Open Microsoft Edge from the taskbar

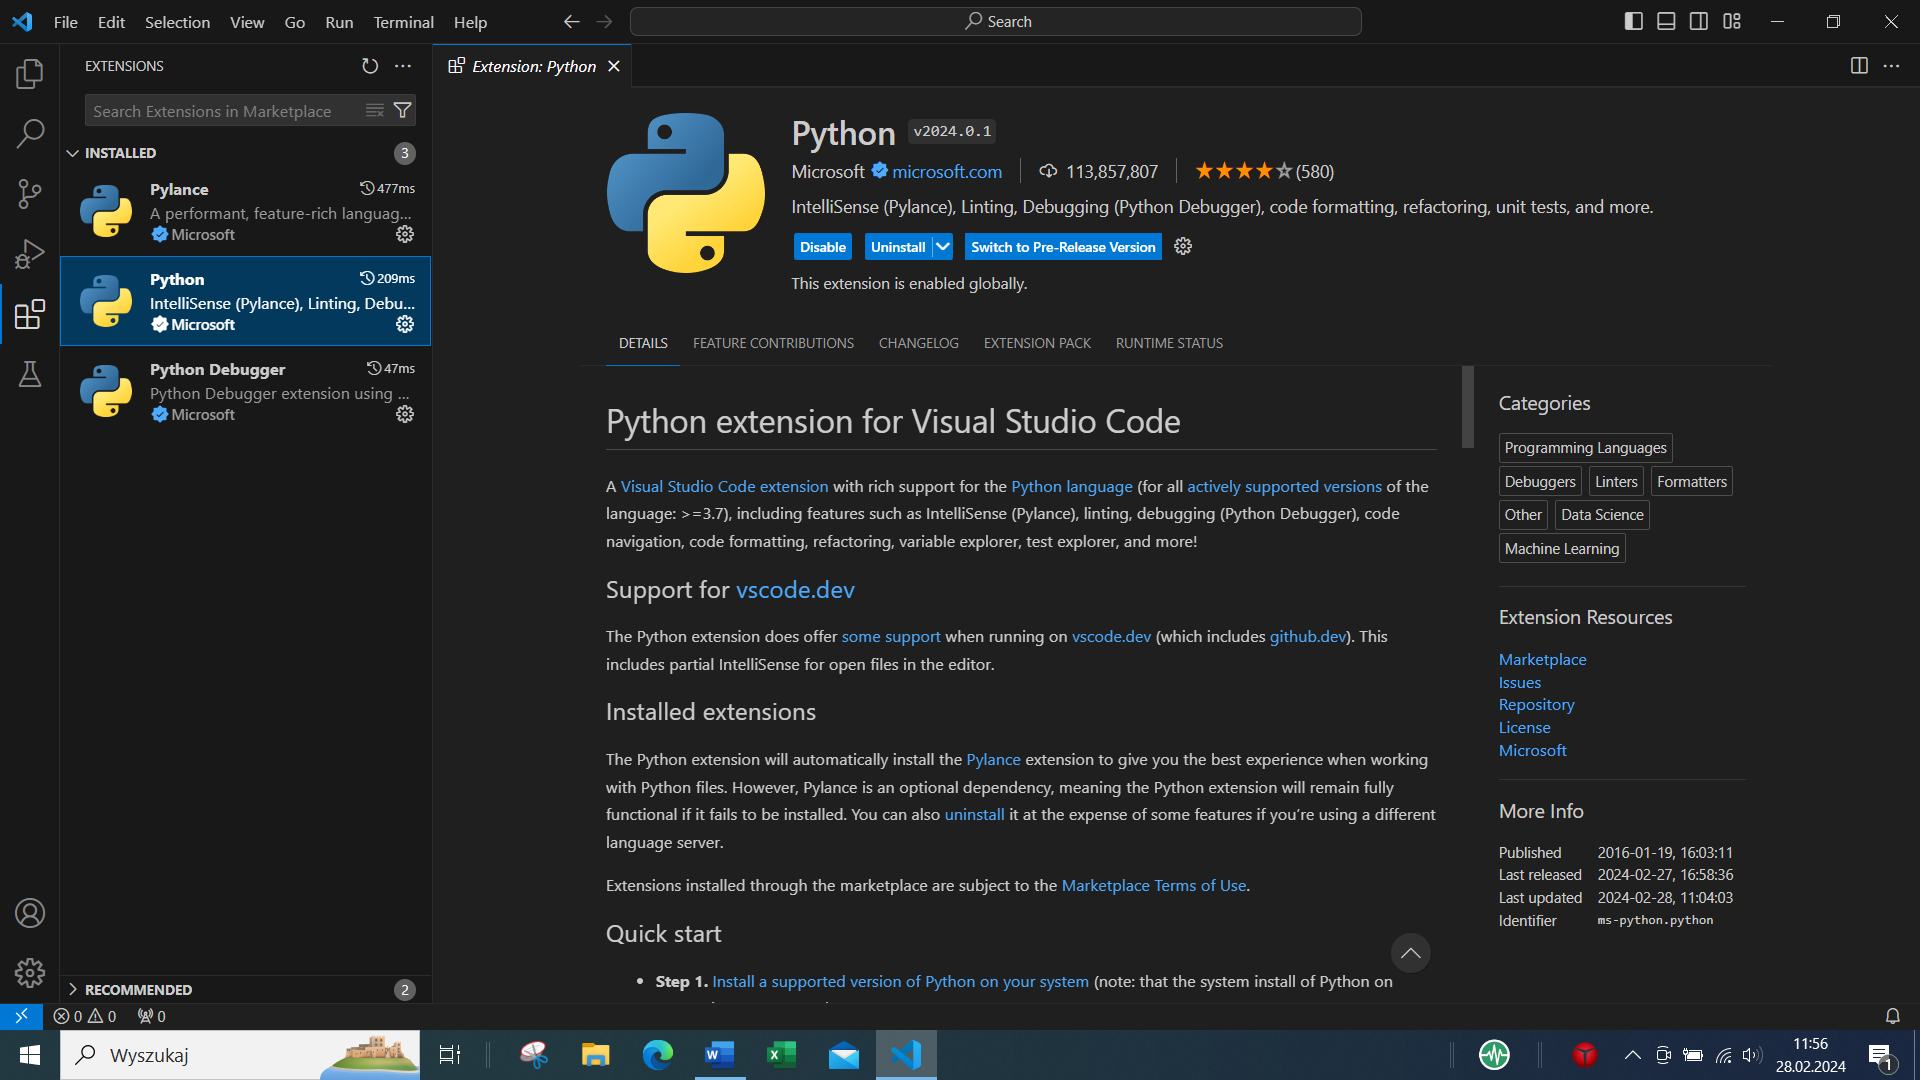pos(657,1055)
